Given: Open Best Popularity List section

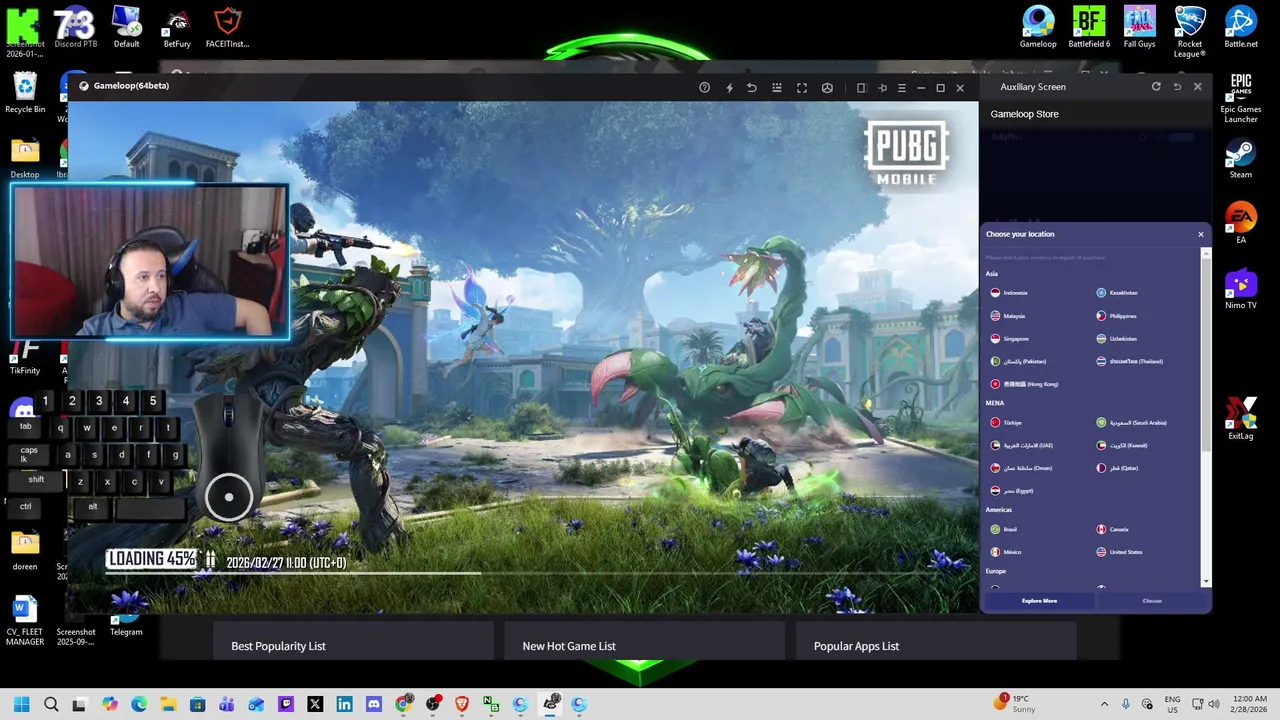Looking at the screenshot, I should point(278,646).
